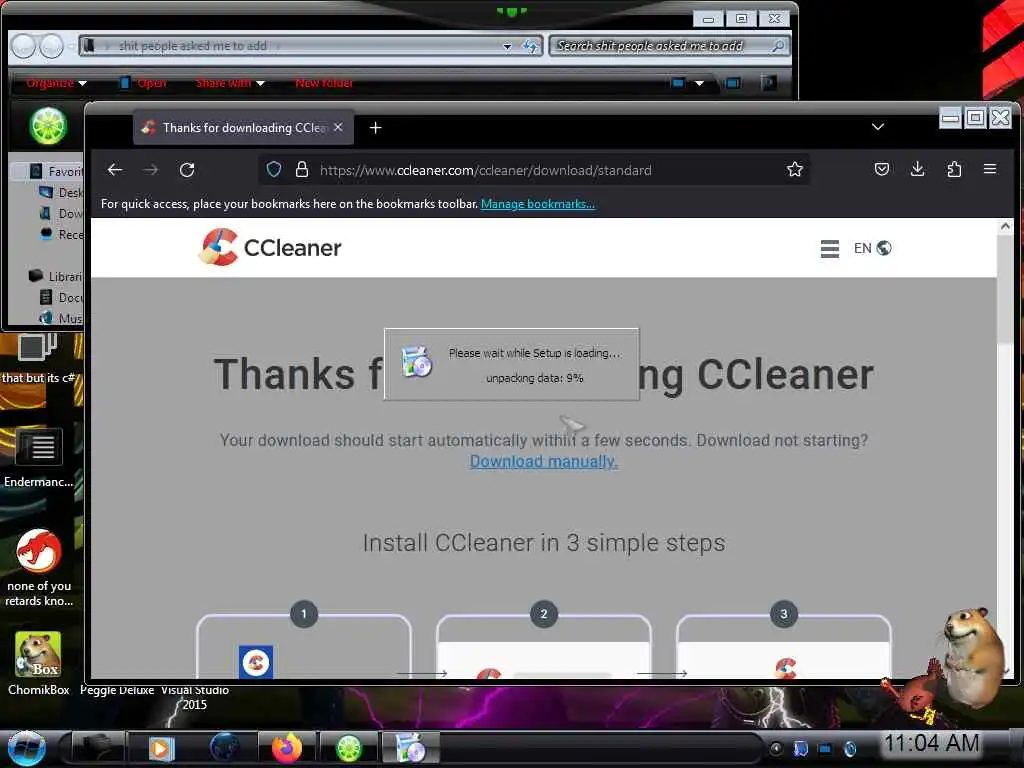Select Documents in Explorer sidebar
The height and width of the screenshot is (768, 1024).
61,298
